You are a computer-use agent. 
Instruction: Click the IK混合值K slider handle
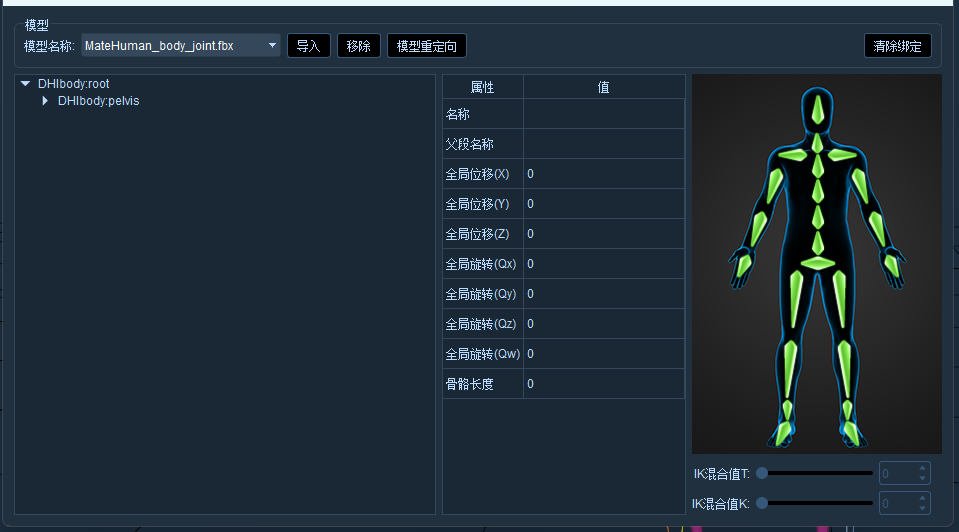[x=762, y=503]
